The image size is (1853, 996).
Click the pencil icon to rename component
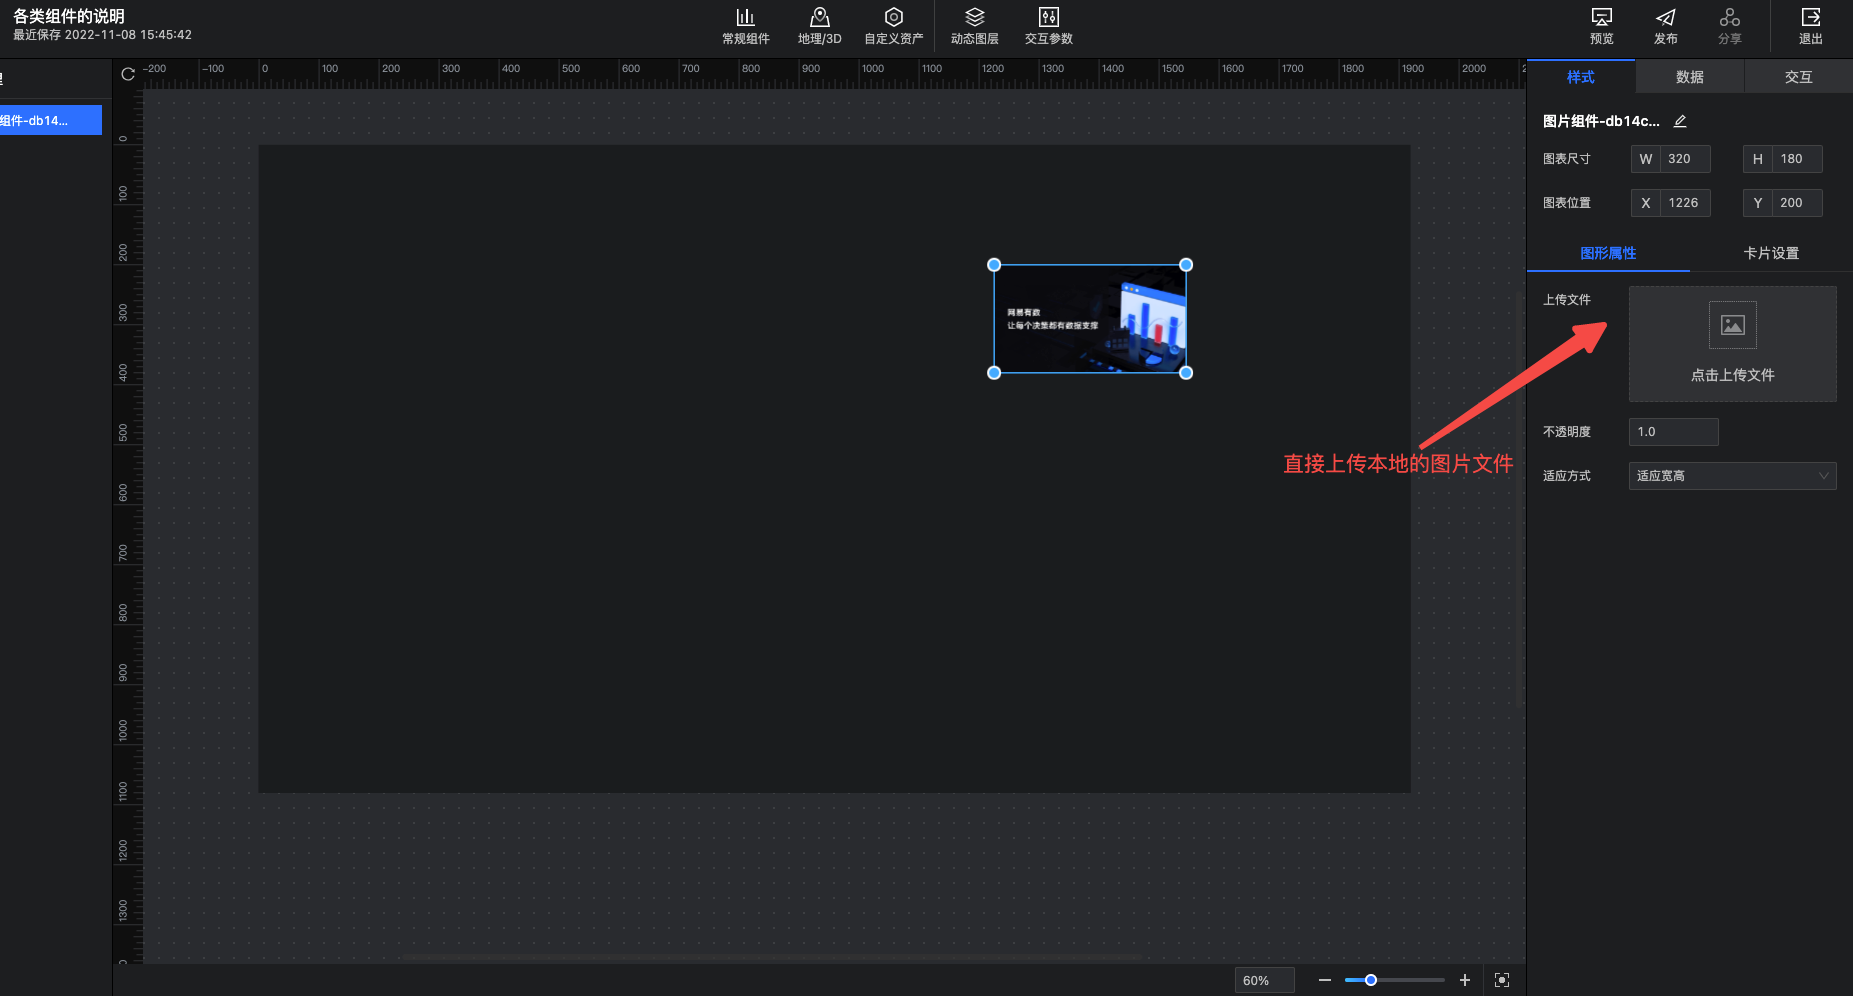click(x=1680, y=121)
